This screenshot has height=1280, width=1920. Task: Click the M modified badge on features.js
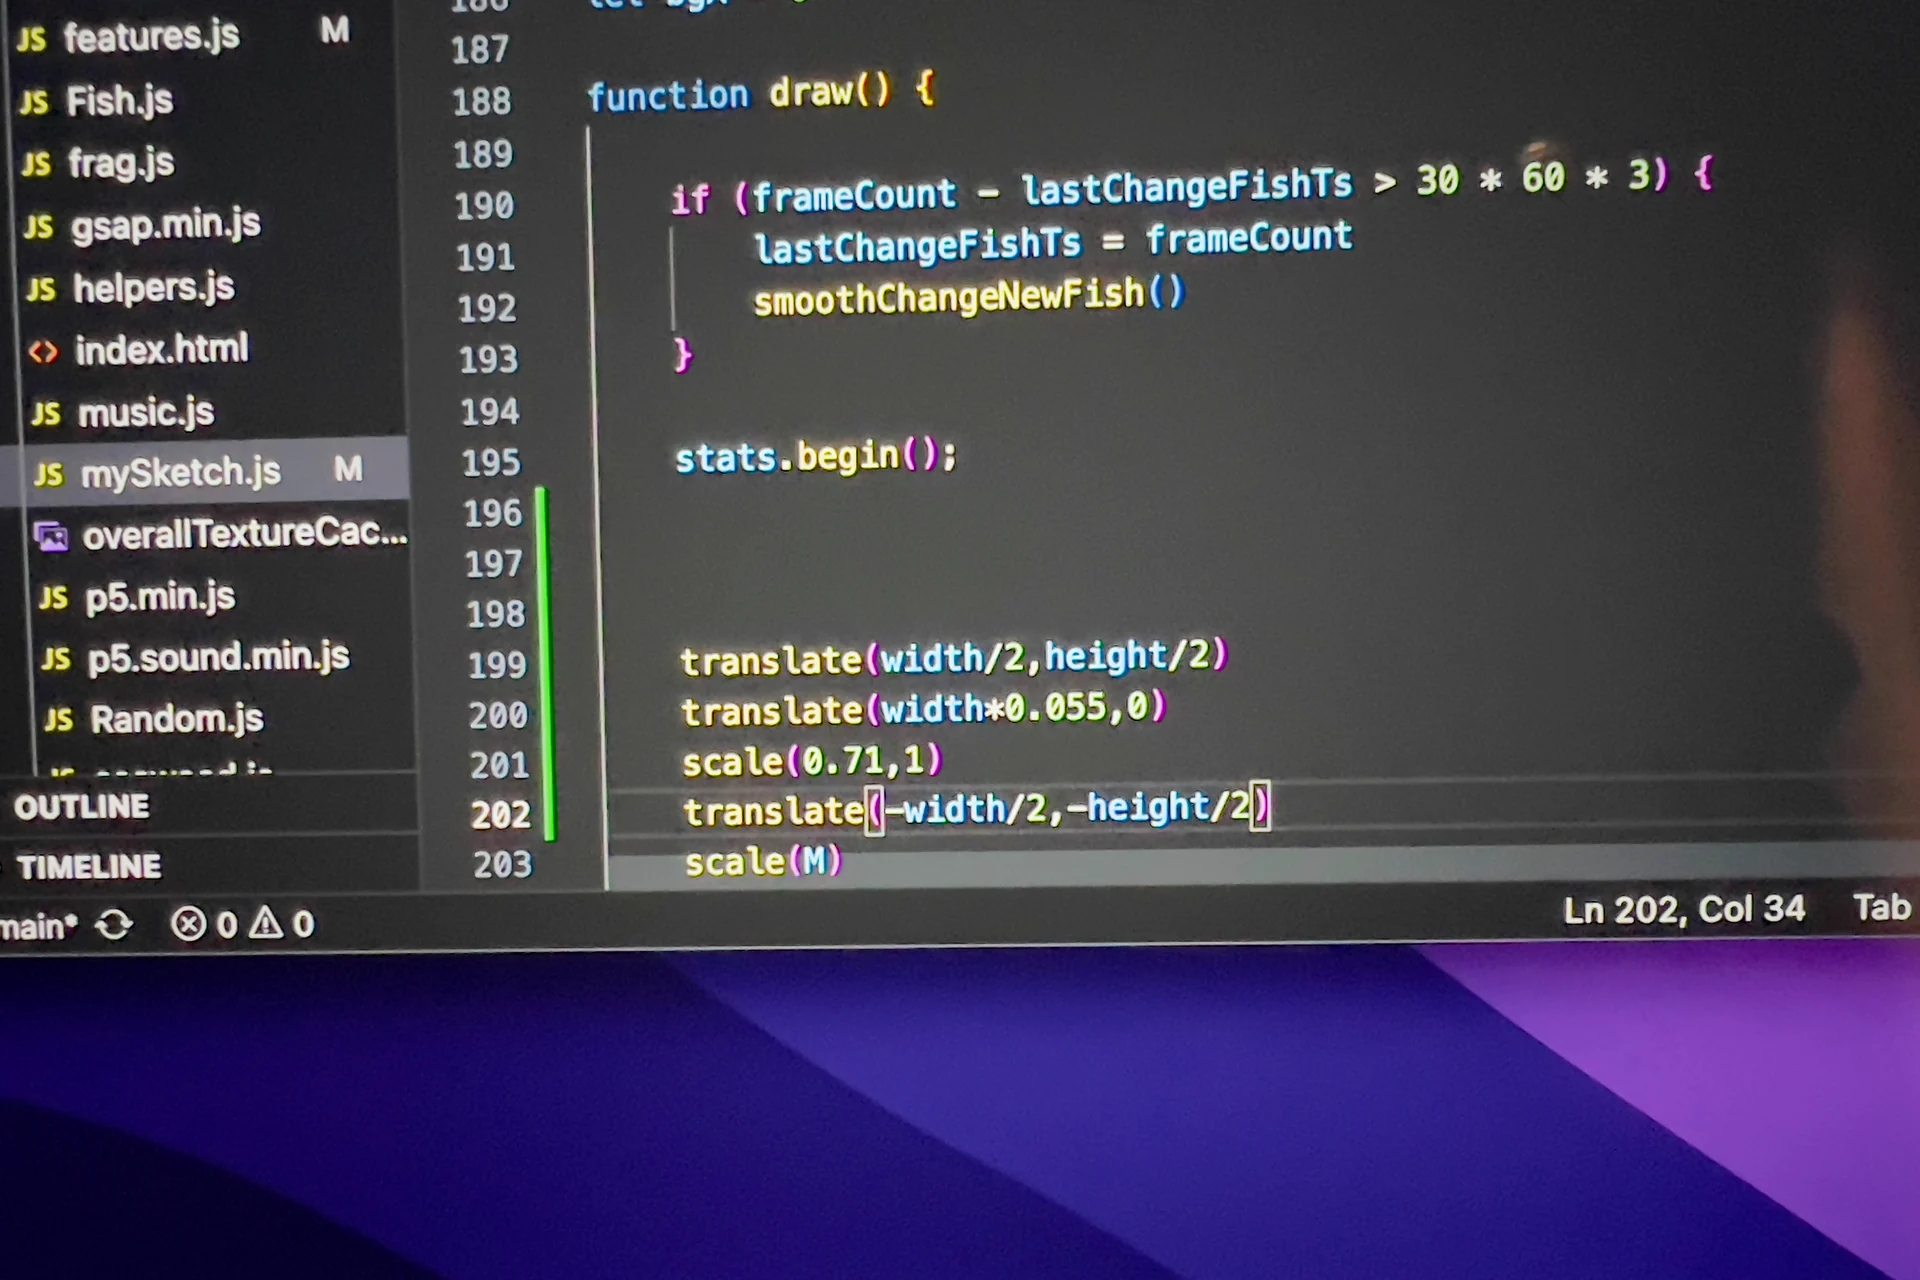coord(335,30)
